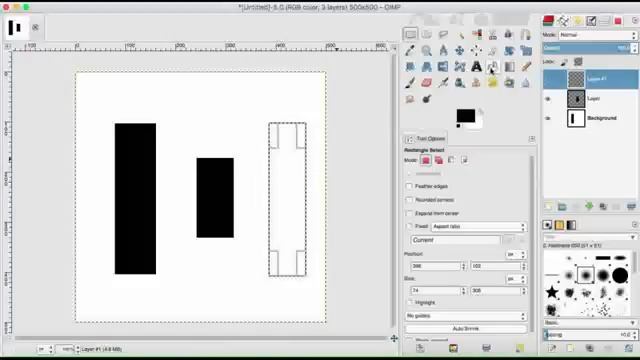Select the Shear tool
The image size is (640, 360).
pyautogui.click(x=410, y=67)
